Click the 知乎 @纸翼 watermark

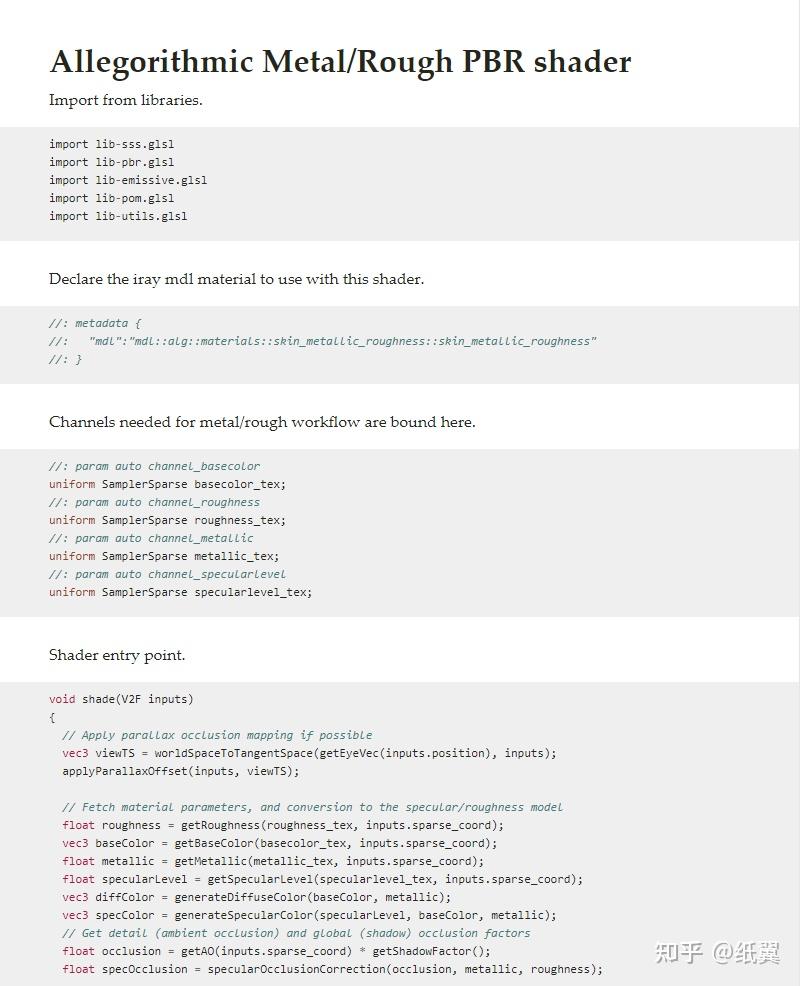pos(717,952)
